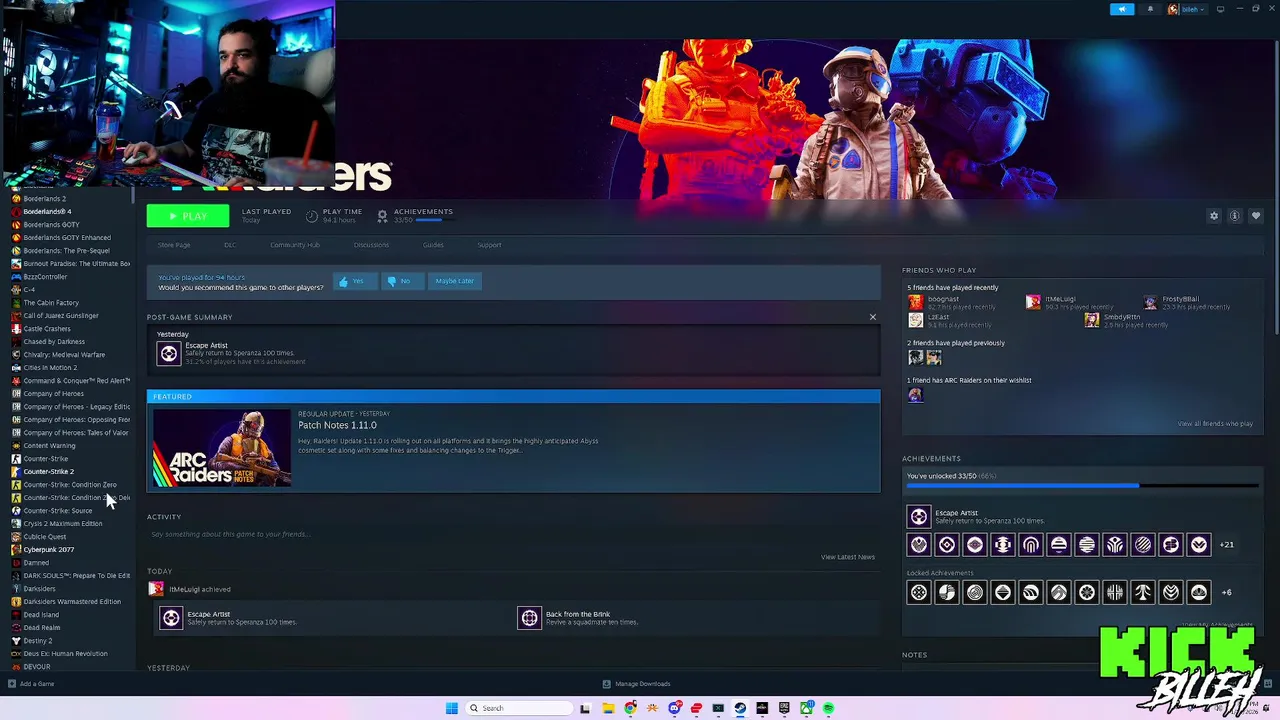Open Manage Downloads in bottom bar
This screenshot has width=1280, height=720.
(x=636, y=684)
